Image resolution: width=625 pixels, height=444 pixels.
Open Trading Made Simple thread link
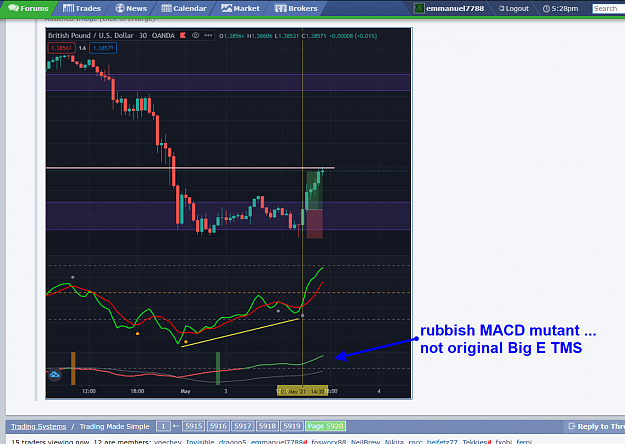(114, 426)
